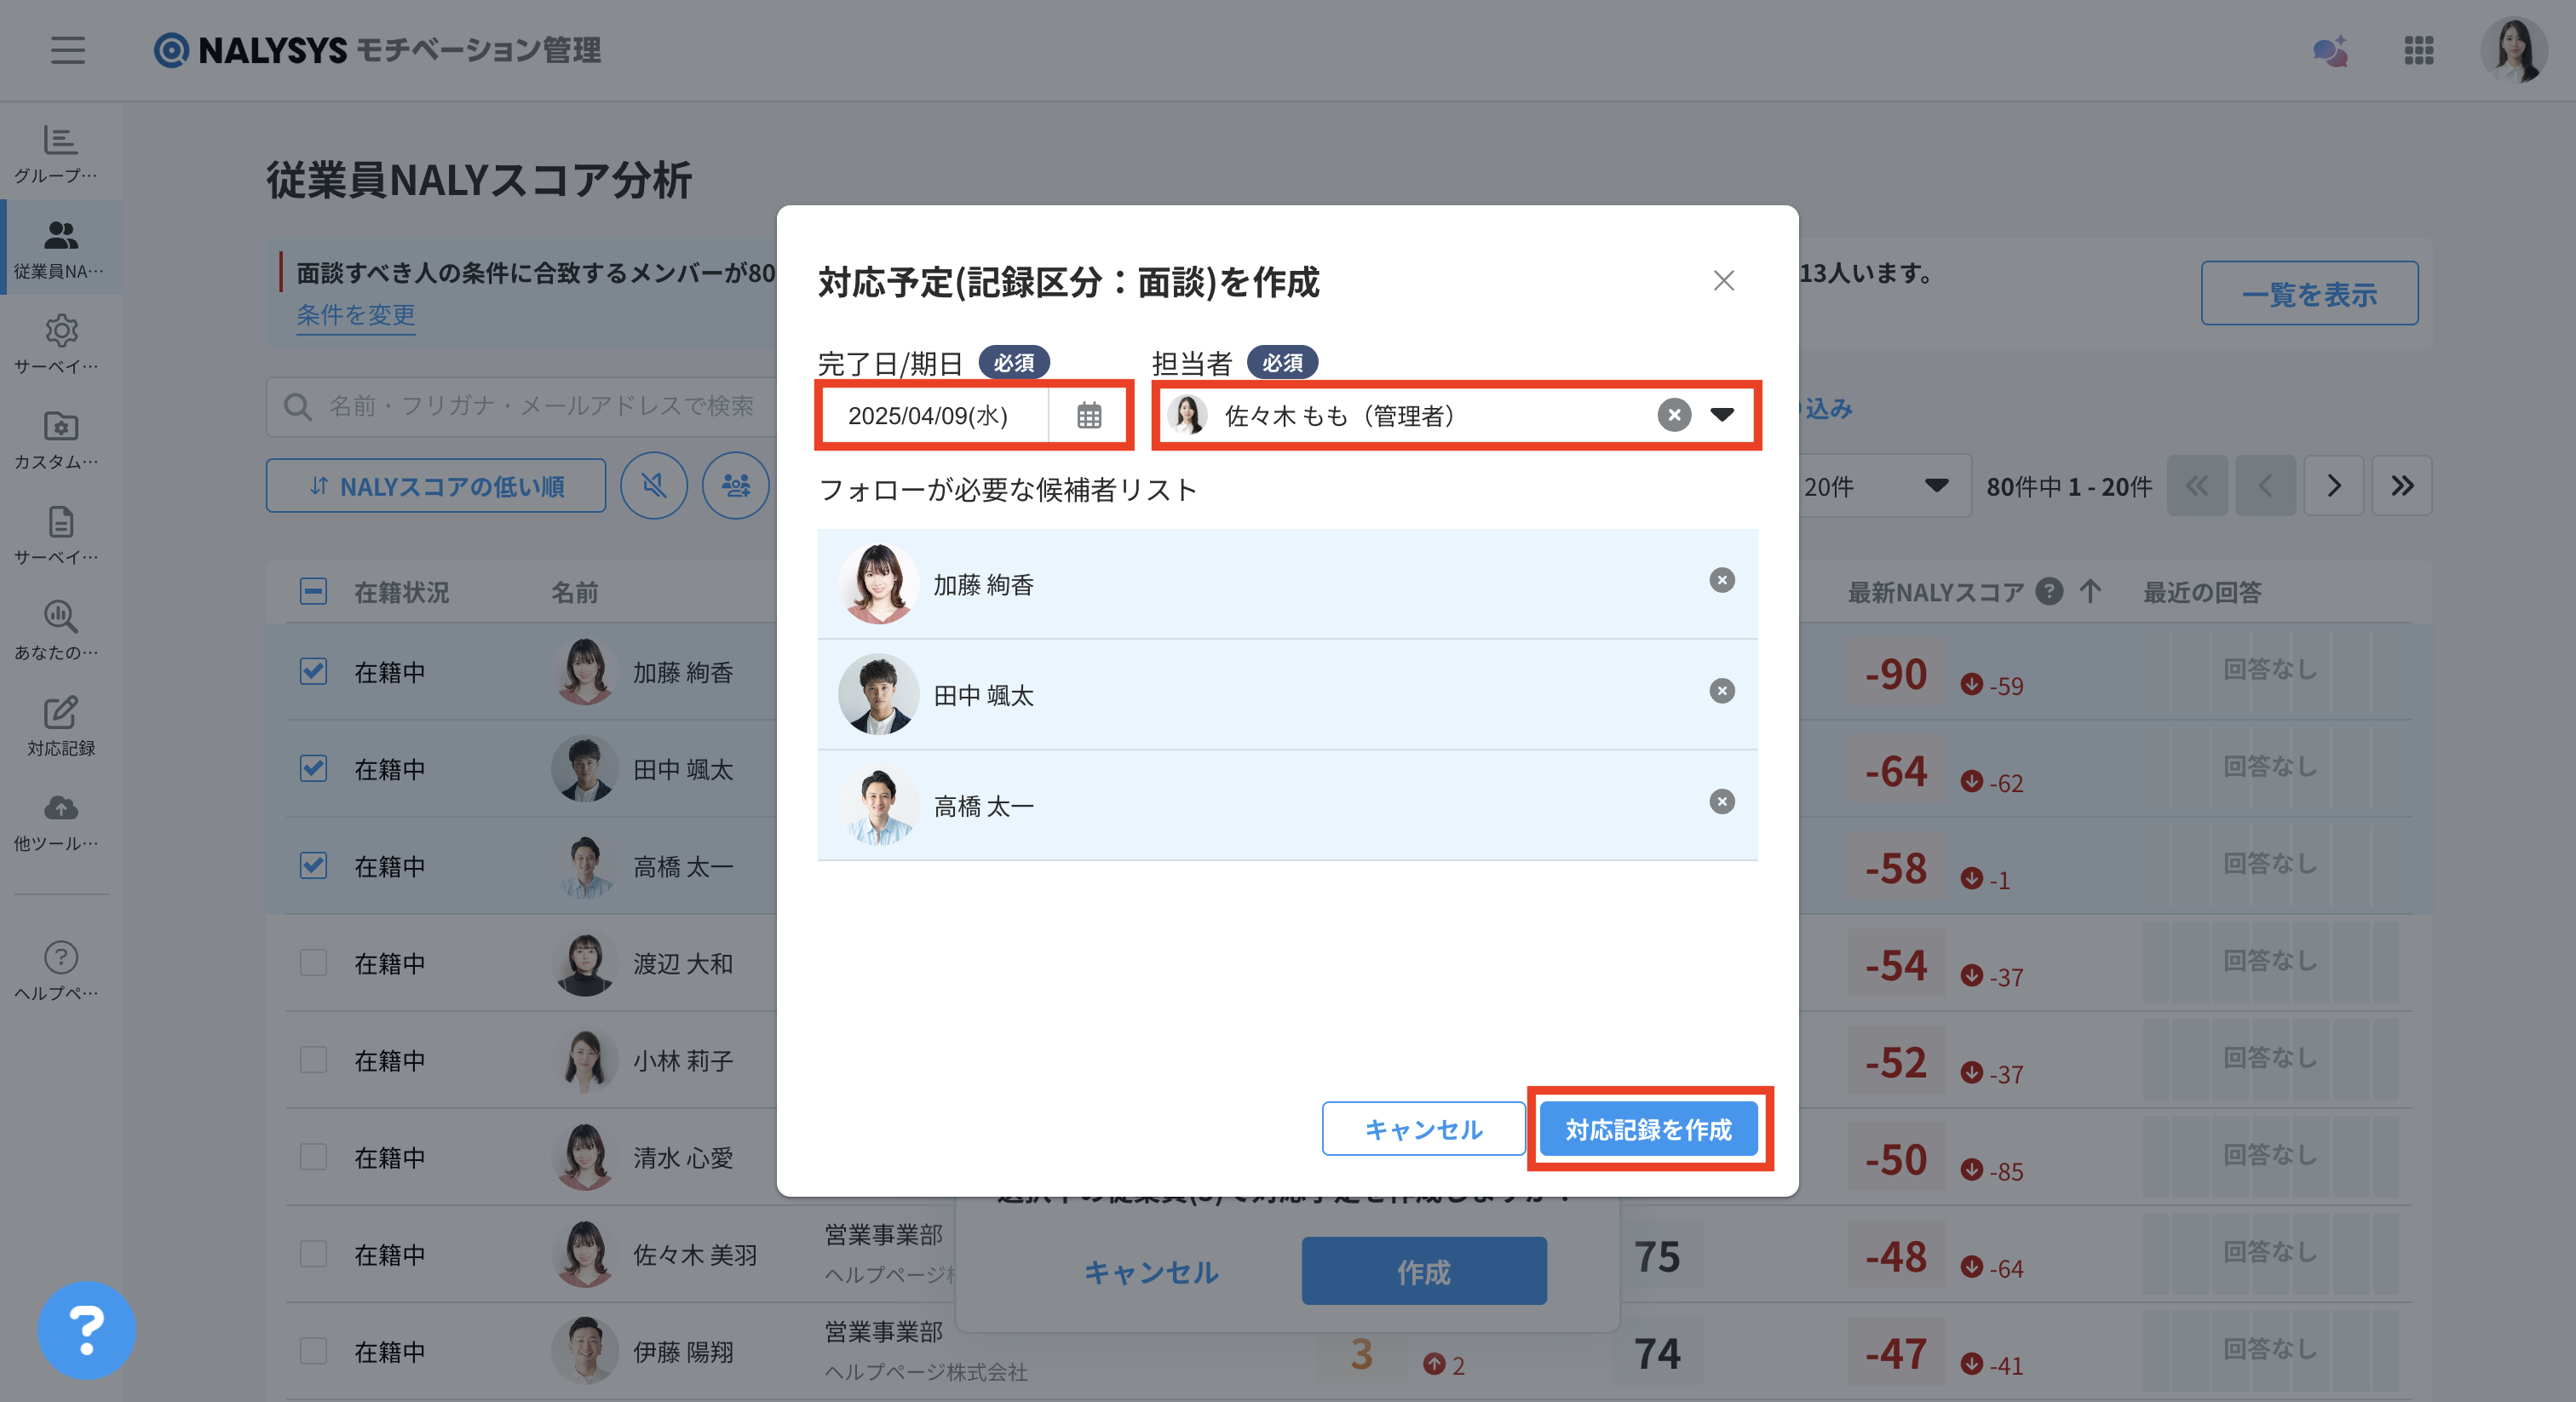
Task: Sort by NALYスコアの低い順
Action: pyautogui.click(x=436, y=486)
